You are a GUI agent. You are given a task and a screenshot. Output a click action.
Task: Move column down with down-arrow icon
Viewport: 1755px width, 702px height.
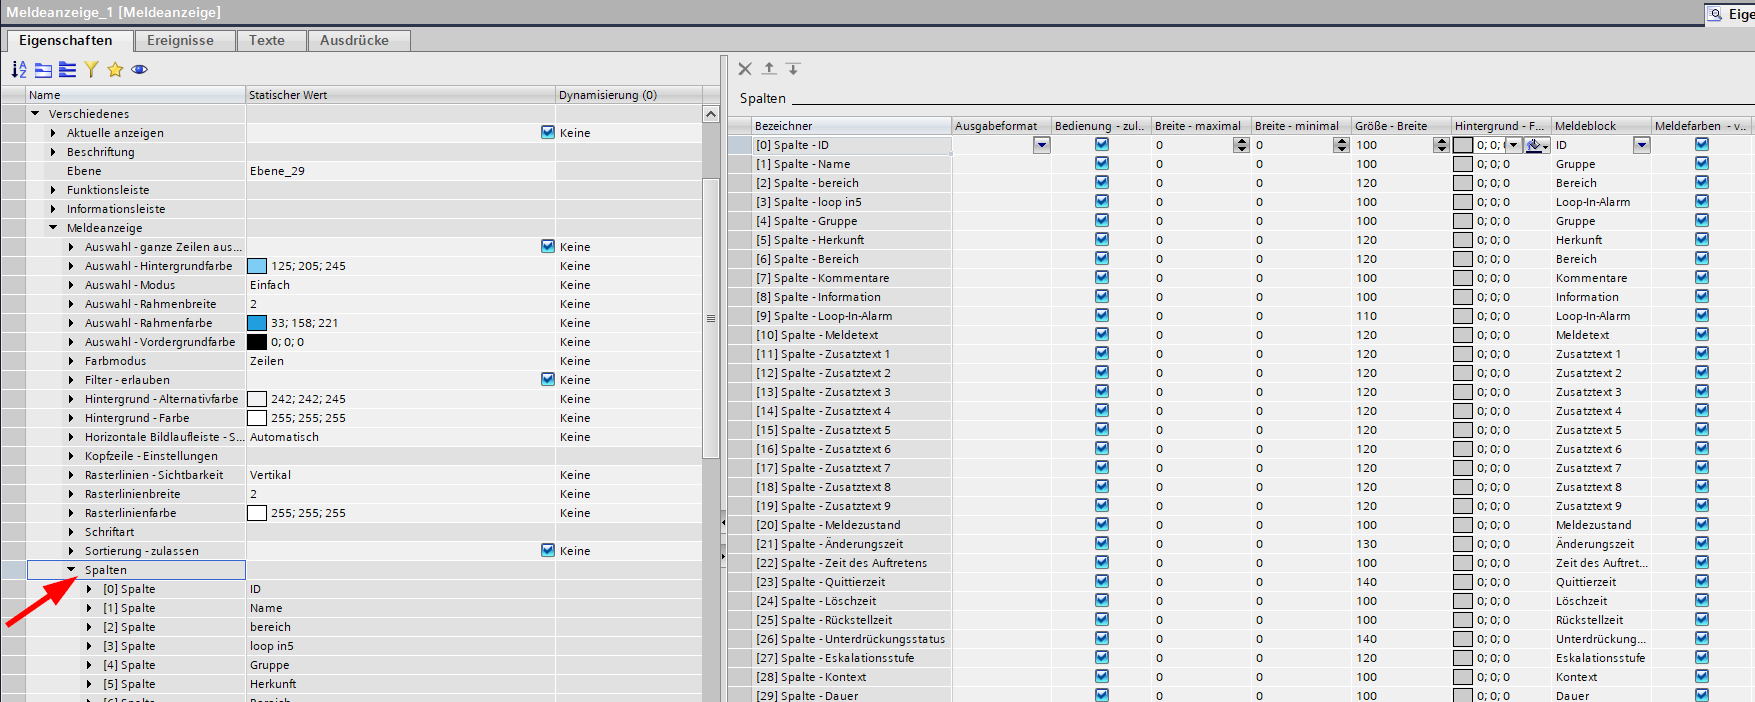pos(793,69)
